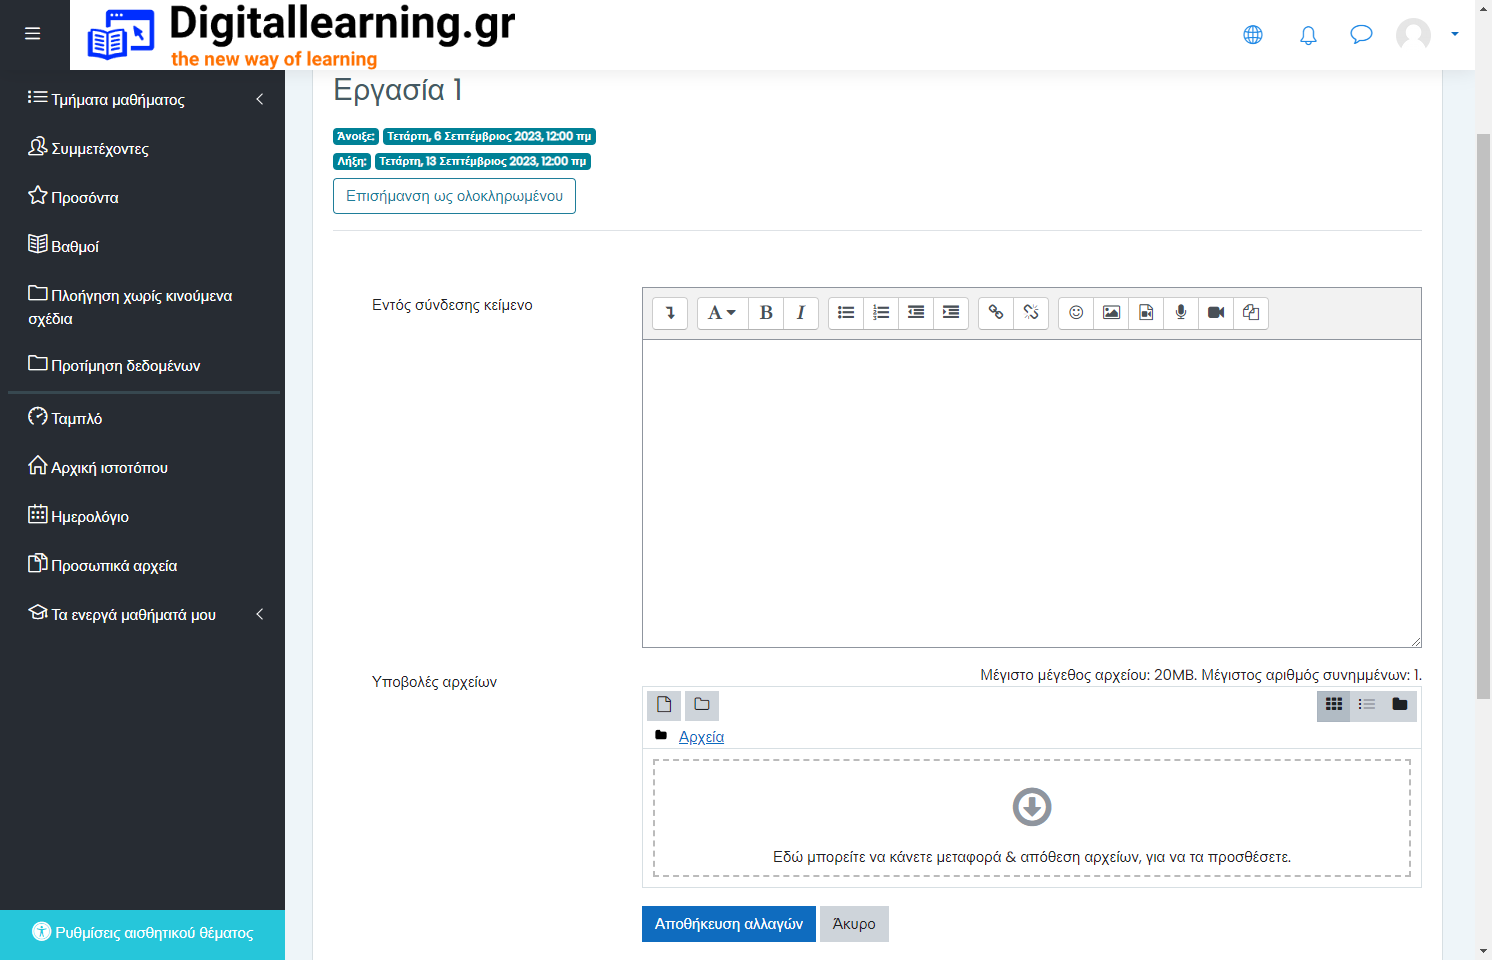Click the page vertical scrollbar
The height and width of the screenshot is (960, 1492).
(1484, 415)
